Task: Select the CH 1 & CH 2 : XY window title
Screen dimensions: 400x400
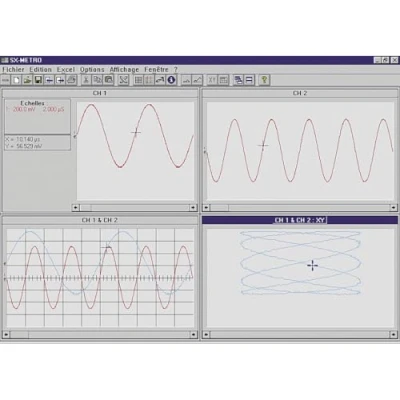Action: [300, 220]
